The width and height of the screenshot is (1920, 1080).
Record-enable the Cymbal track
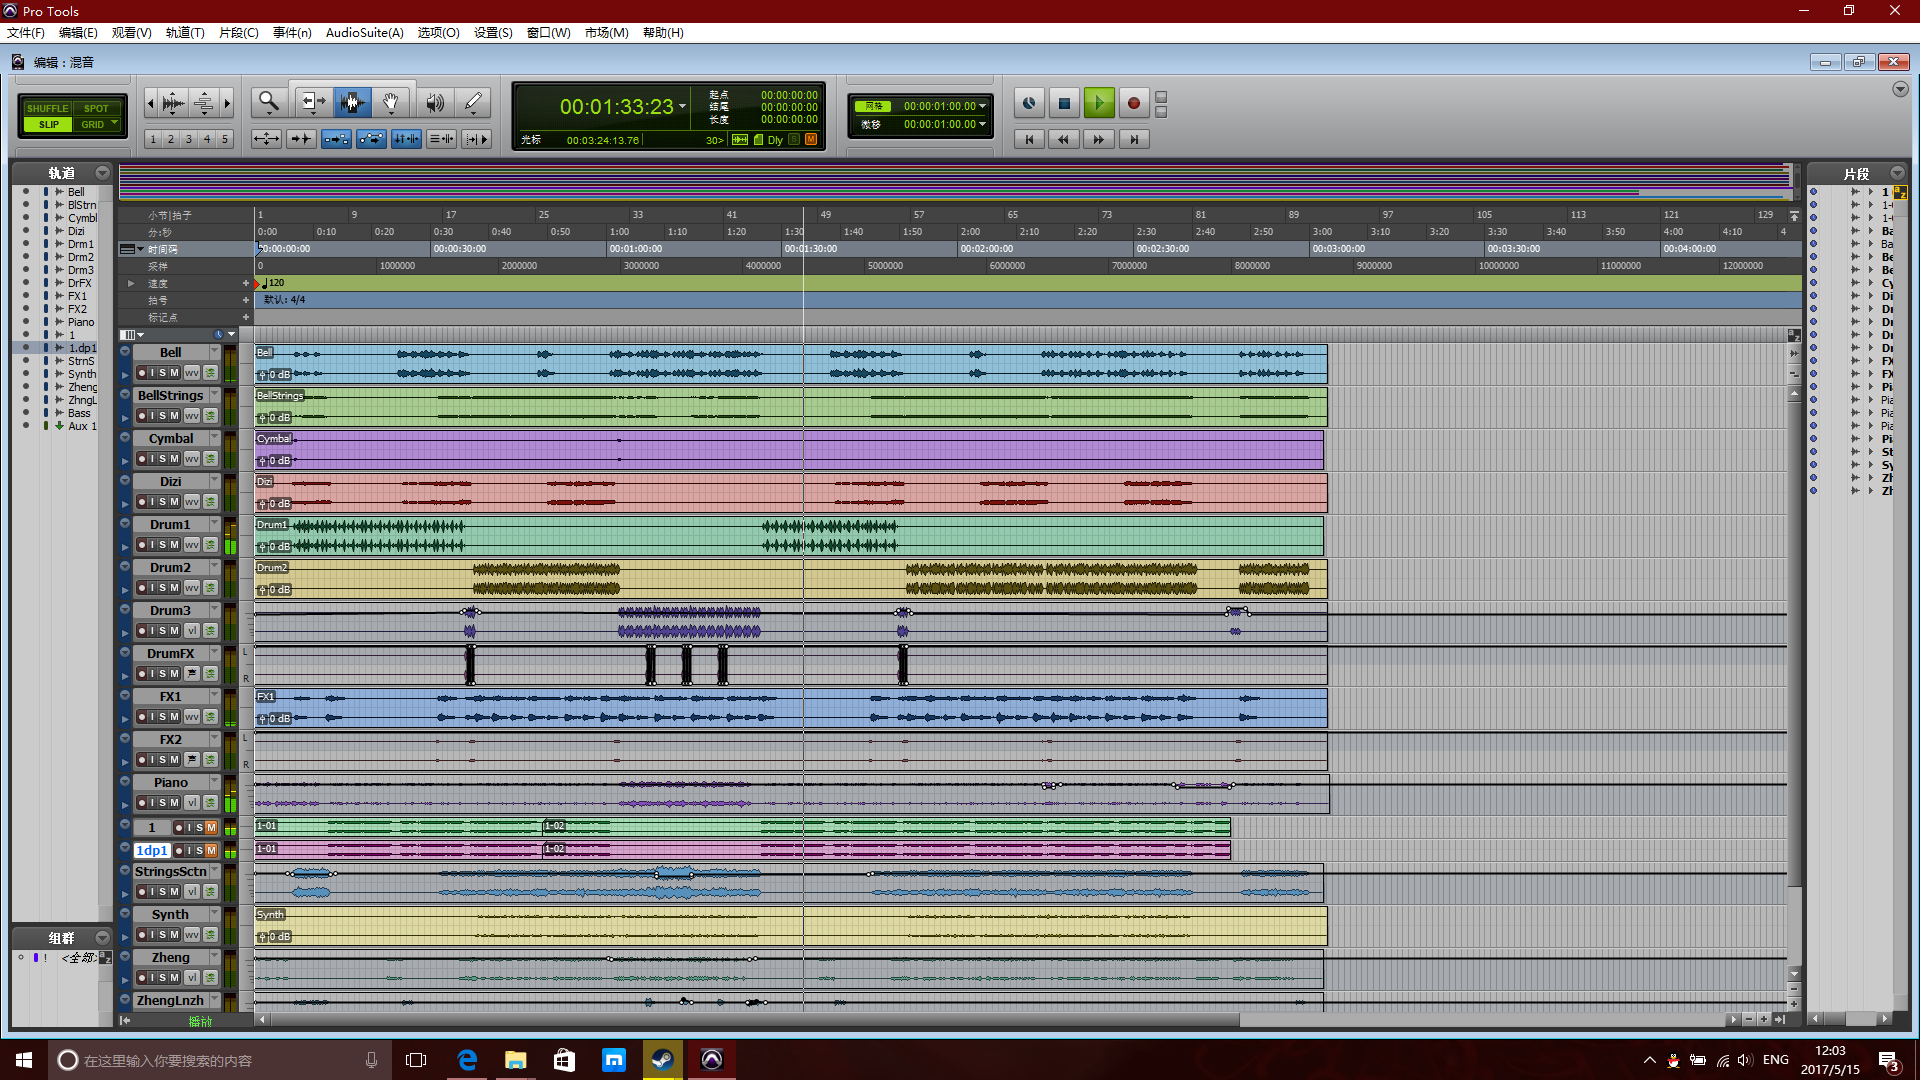point(141,459)
